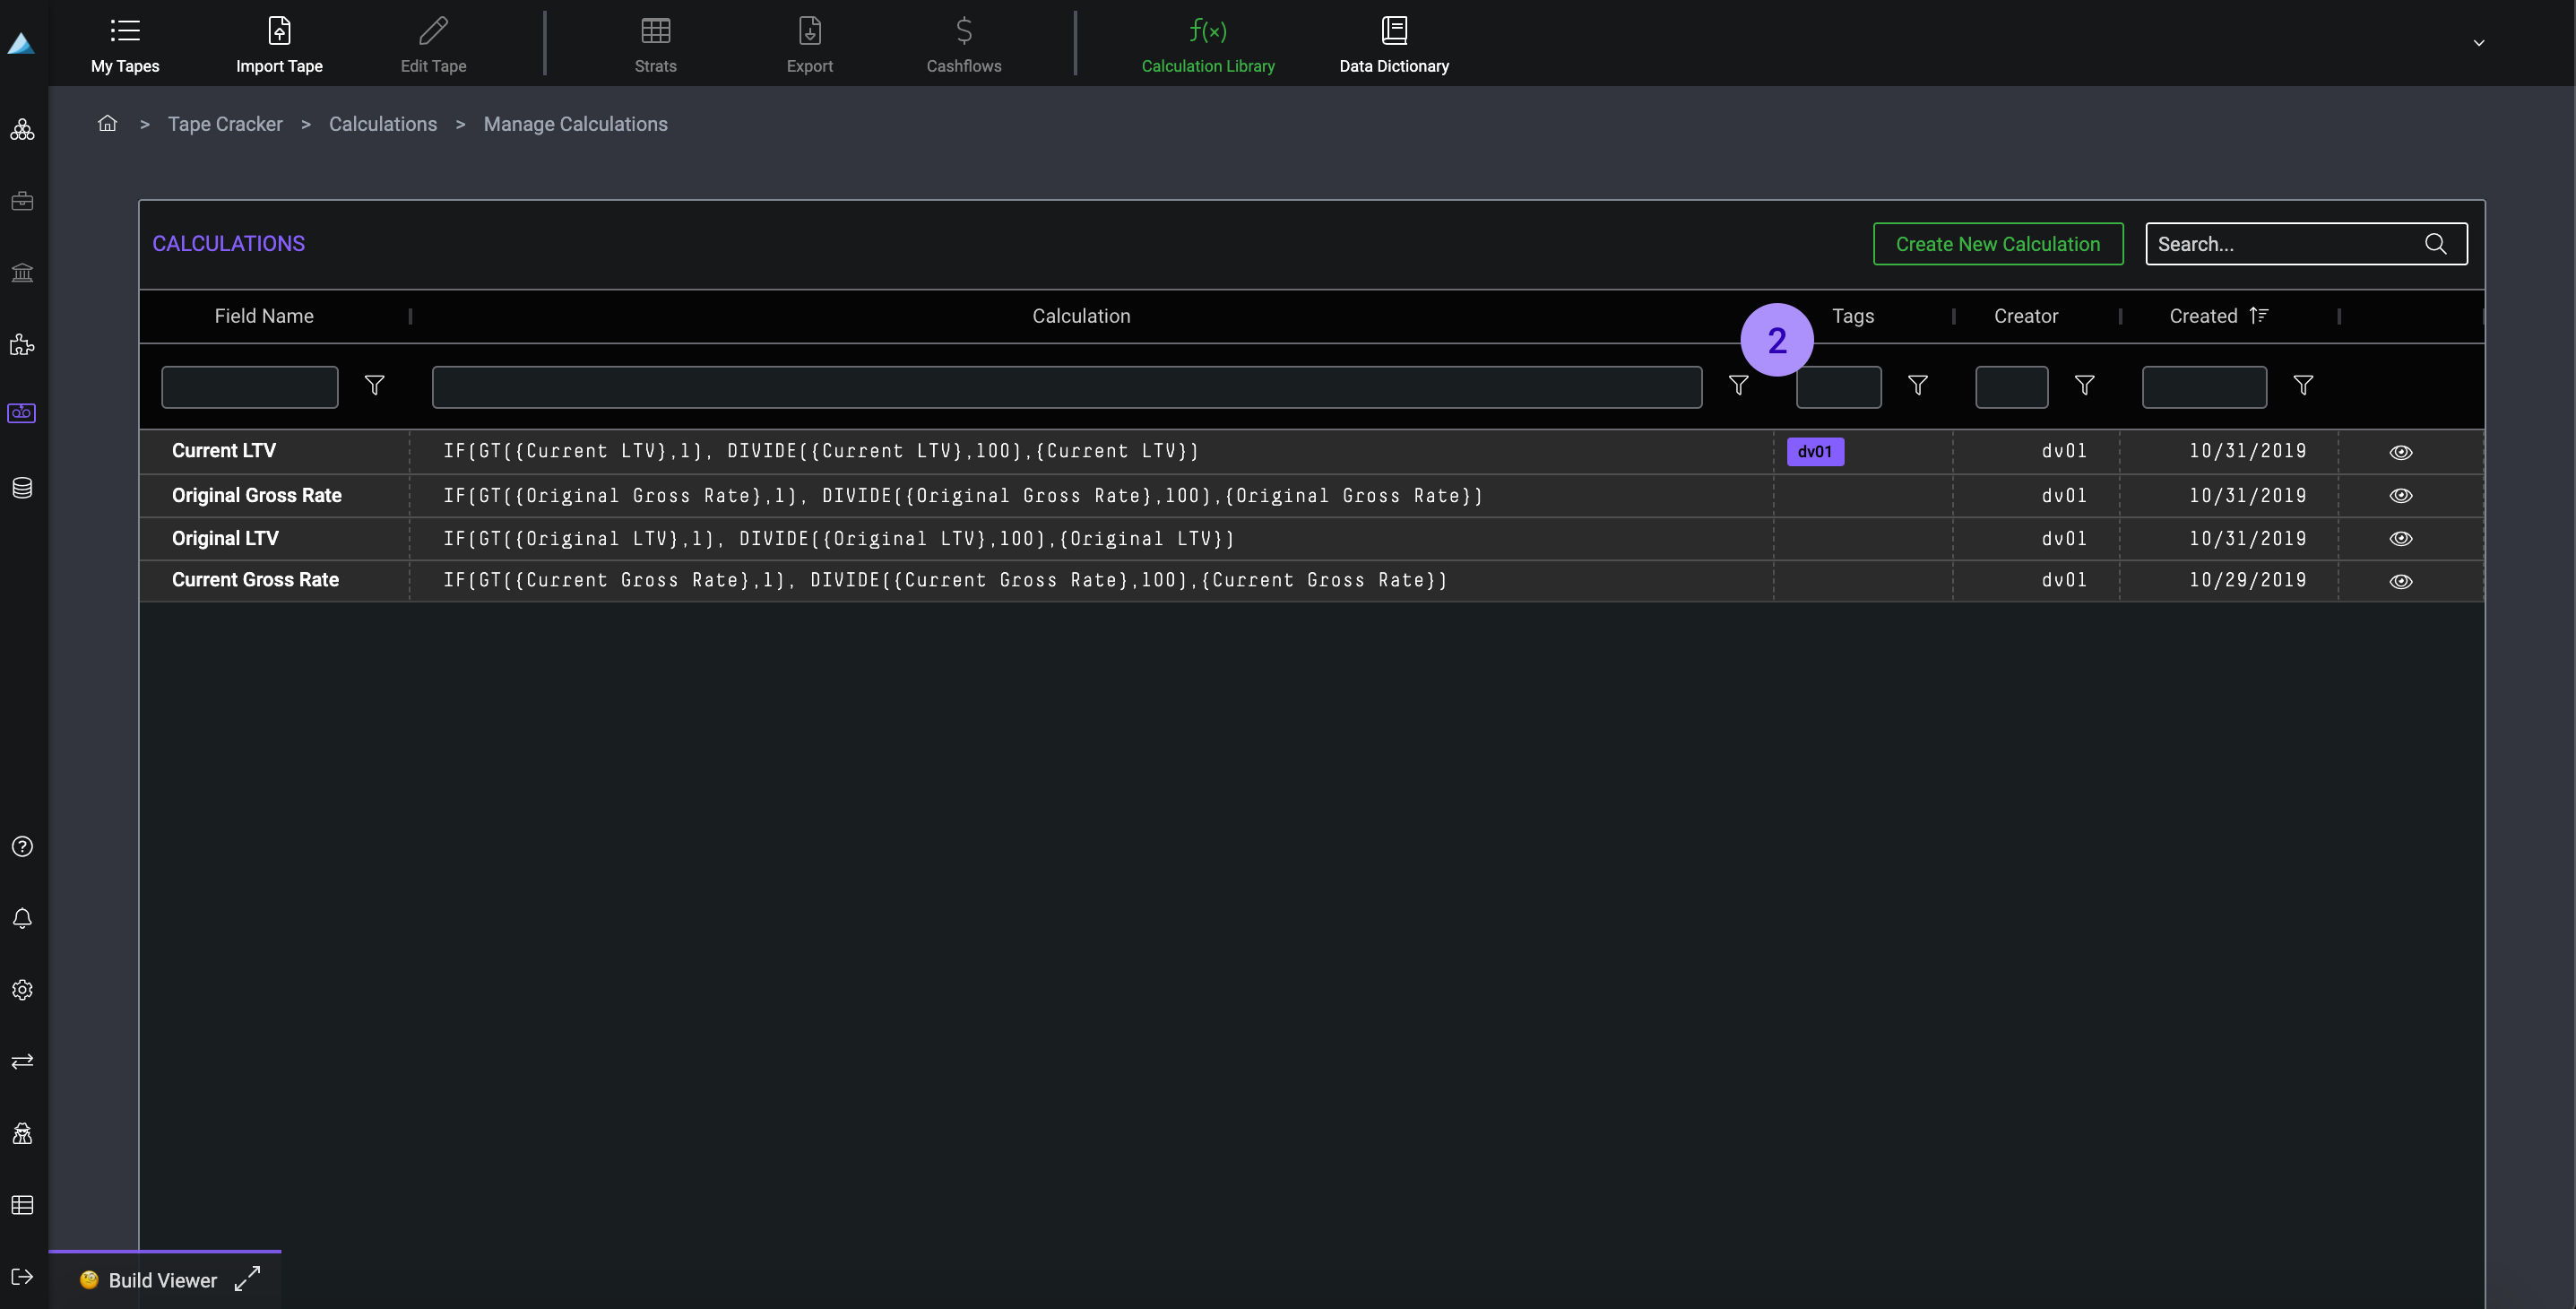Click Create New Calculation button

pyautogui.click(x=1997, y=244)
